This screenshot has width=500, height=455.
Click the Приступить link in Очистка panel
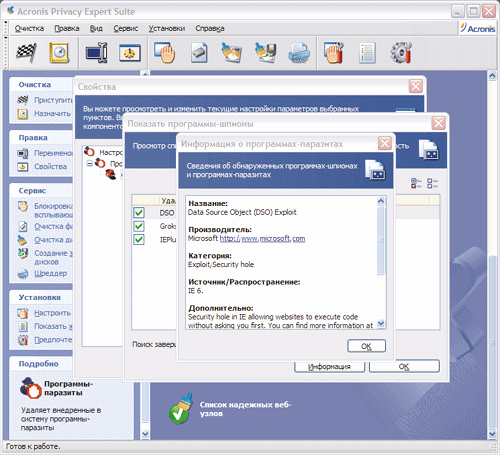pos(53,100)
